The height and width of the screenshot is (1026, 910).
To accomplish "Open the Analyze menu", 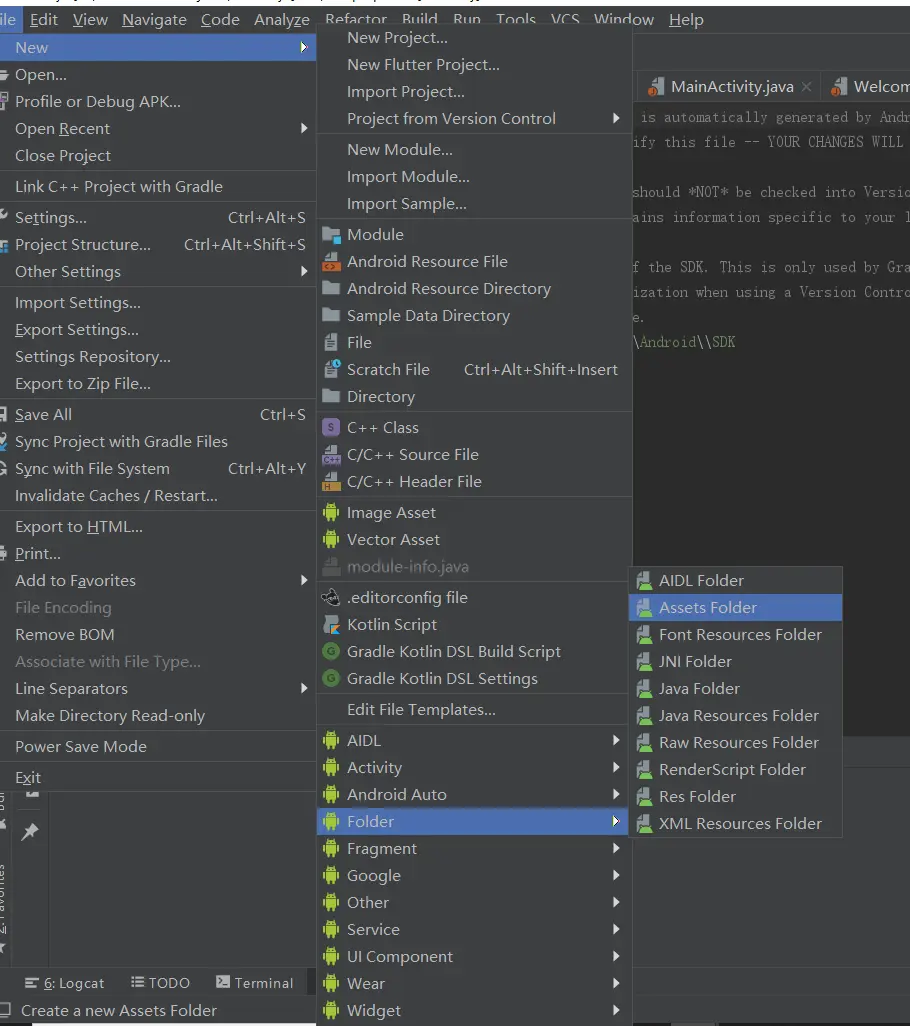I will pyautogui.click(x=282, y=20).
